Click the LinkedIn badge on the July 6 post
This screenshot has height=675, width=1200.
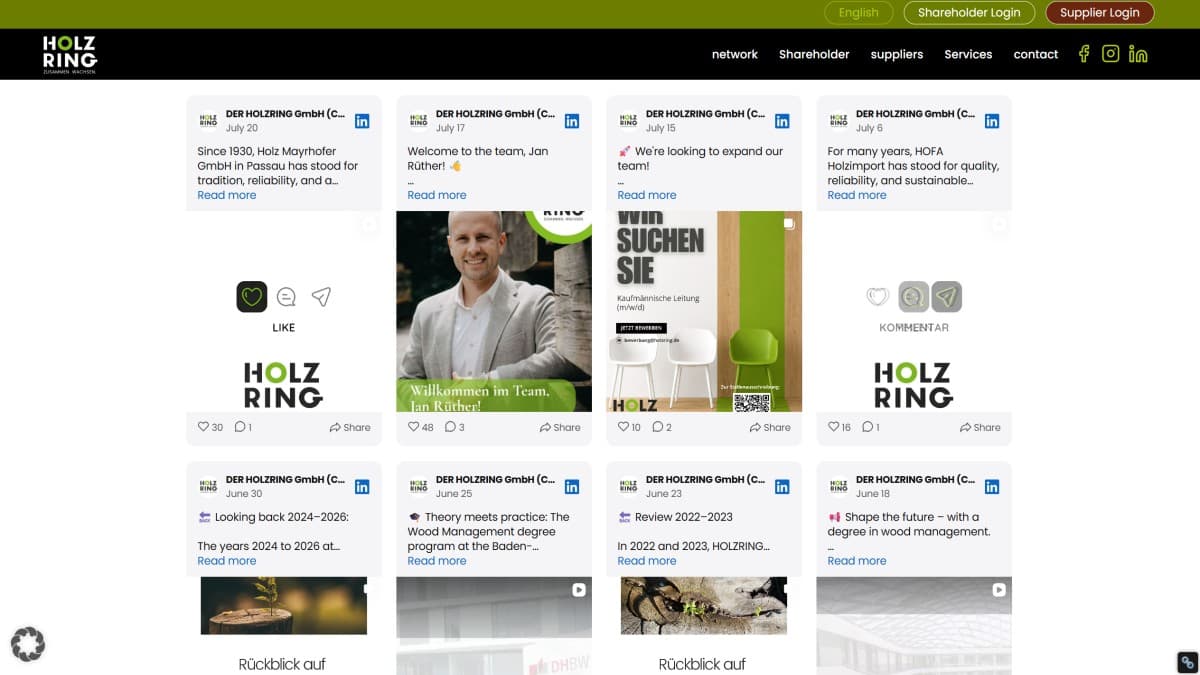click(992, 121)
